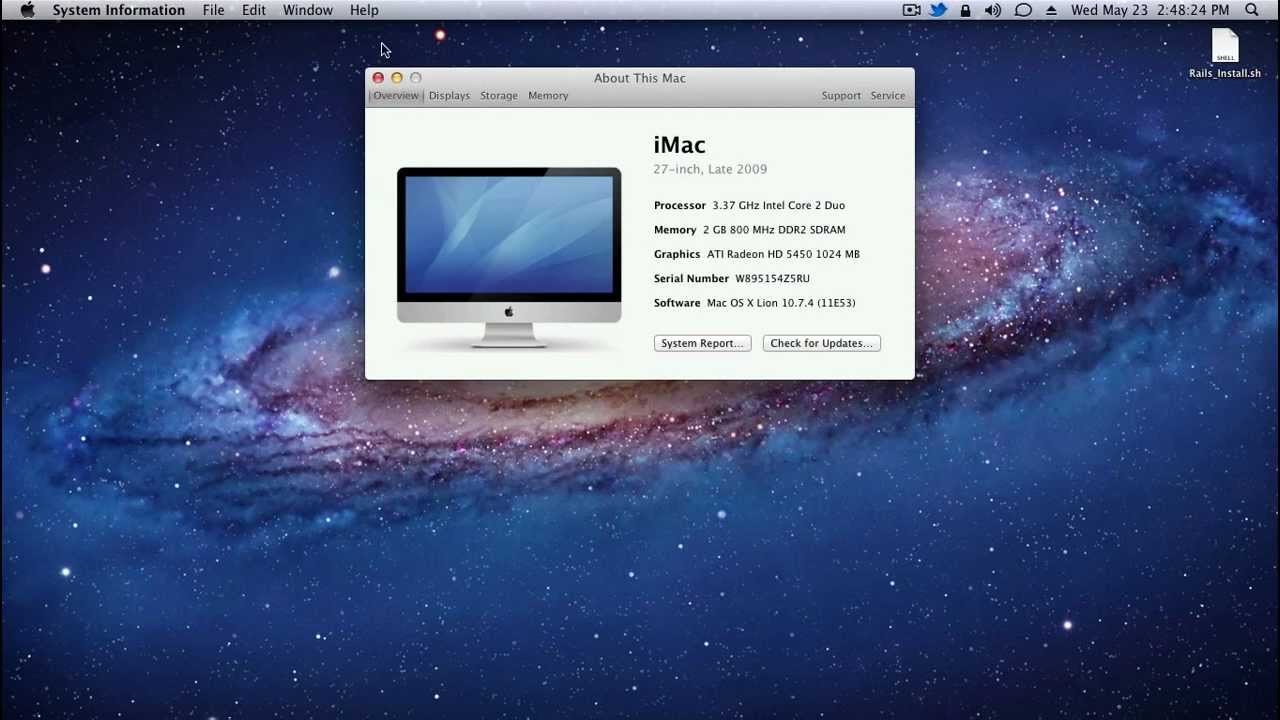1280x720 pixels.
Task: Minimize the About This Mac window
Action: tap(397, 78)
